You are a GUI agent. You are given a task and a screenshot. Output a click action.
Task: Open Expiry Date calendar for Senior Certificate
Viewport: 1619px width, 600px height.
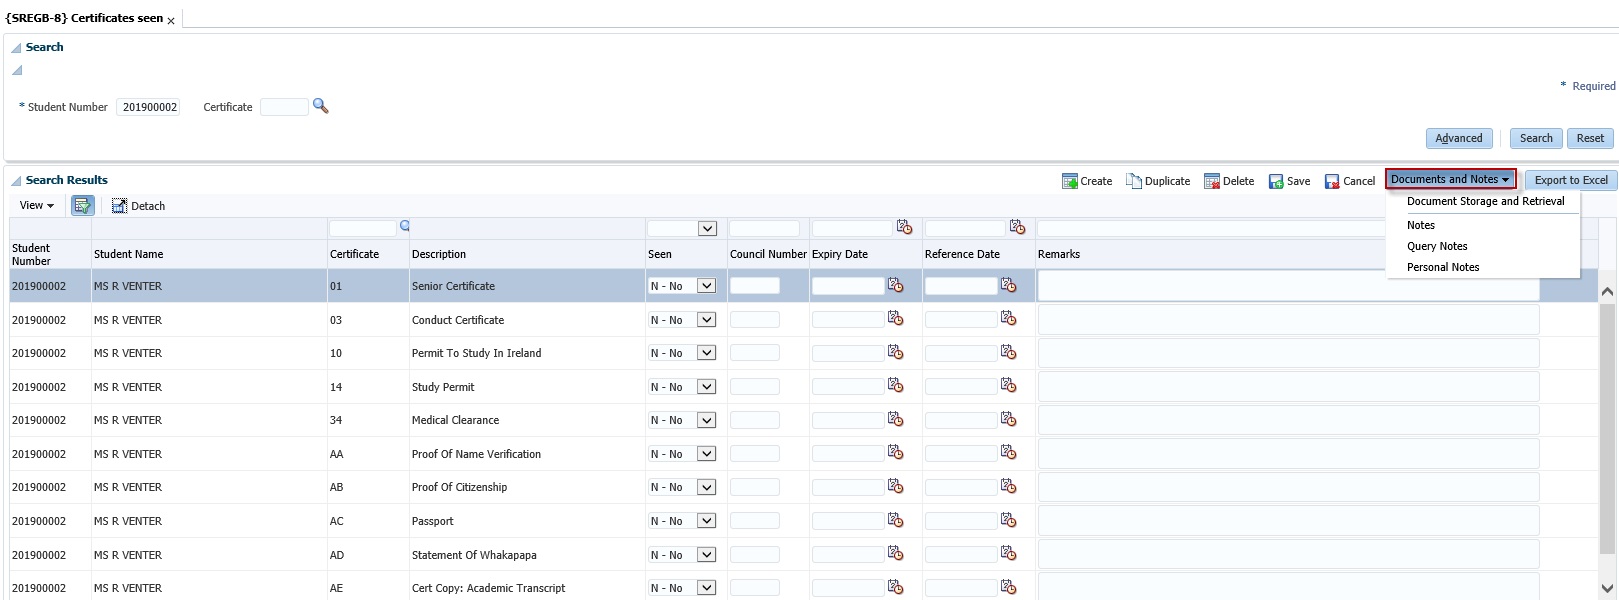(895, 286)
